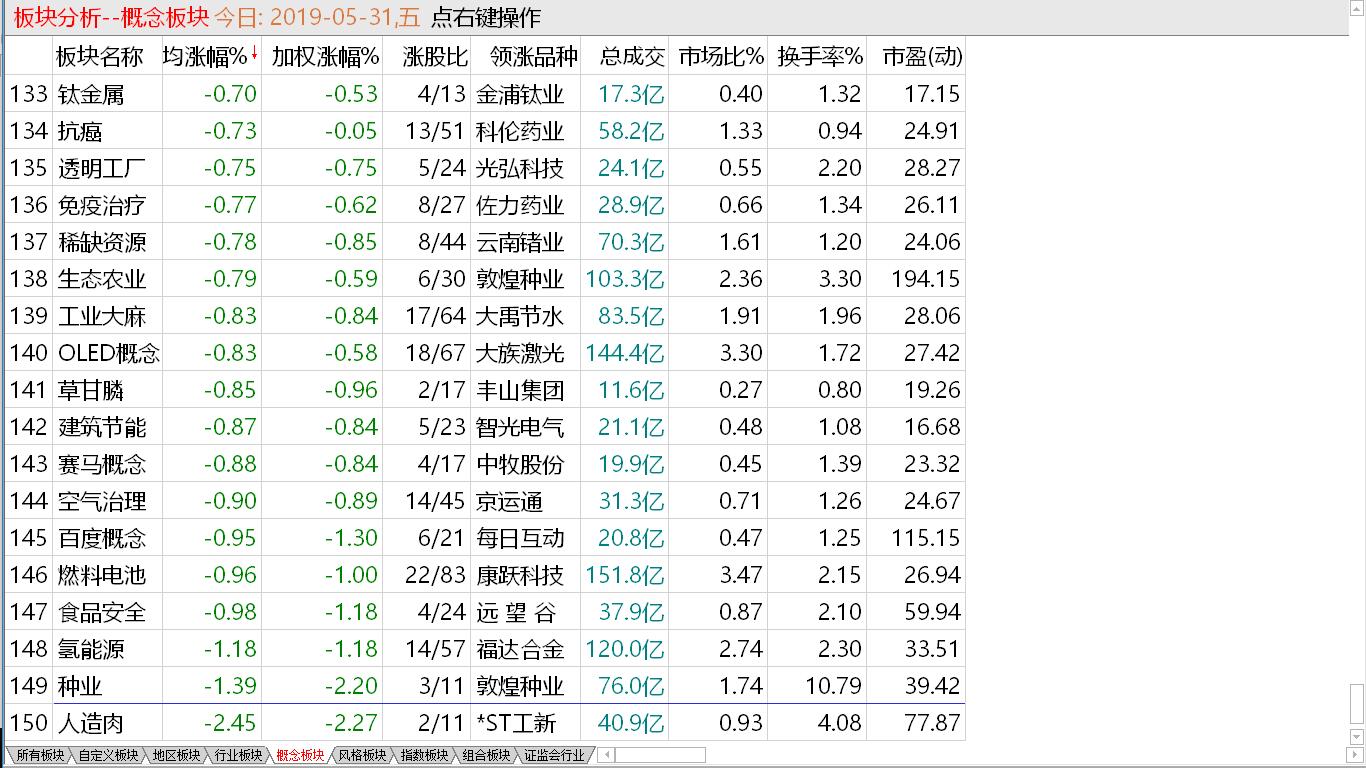Click leading stock 光弘科技

point(520,168)
